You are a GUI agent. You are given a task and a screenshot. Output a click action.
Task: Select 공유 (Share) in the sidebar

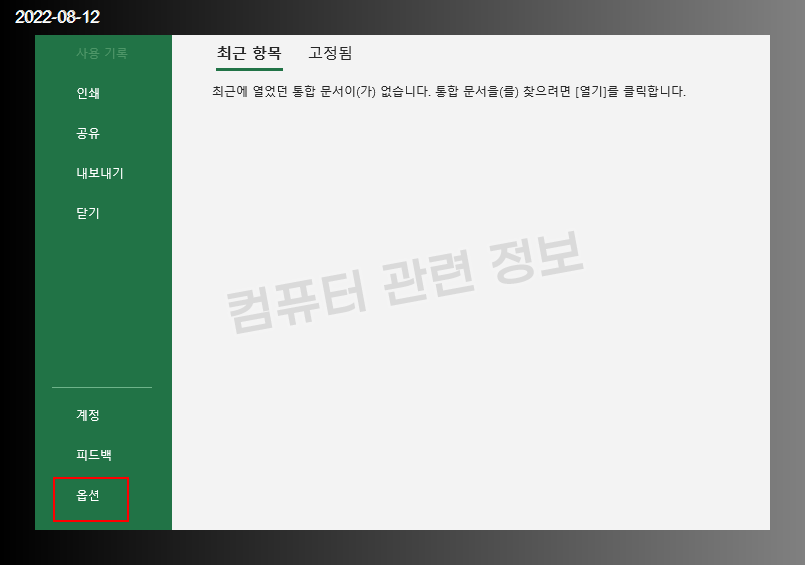point(88,133)
